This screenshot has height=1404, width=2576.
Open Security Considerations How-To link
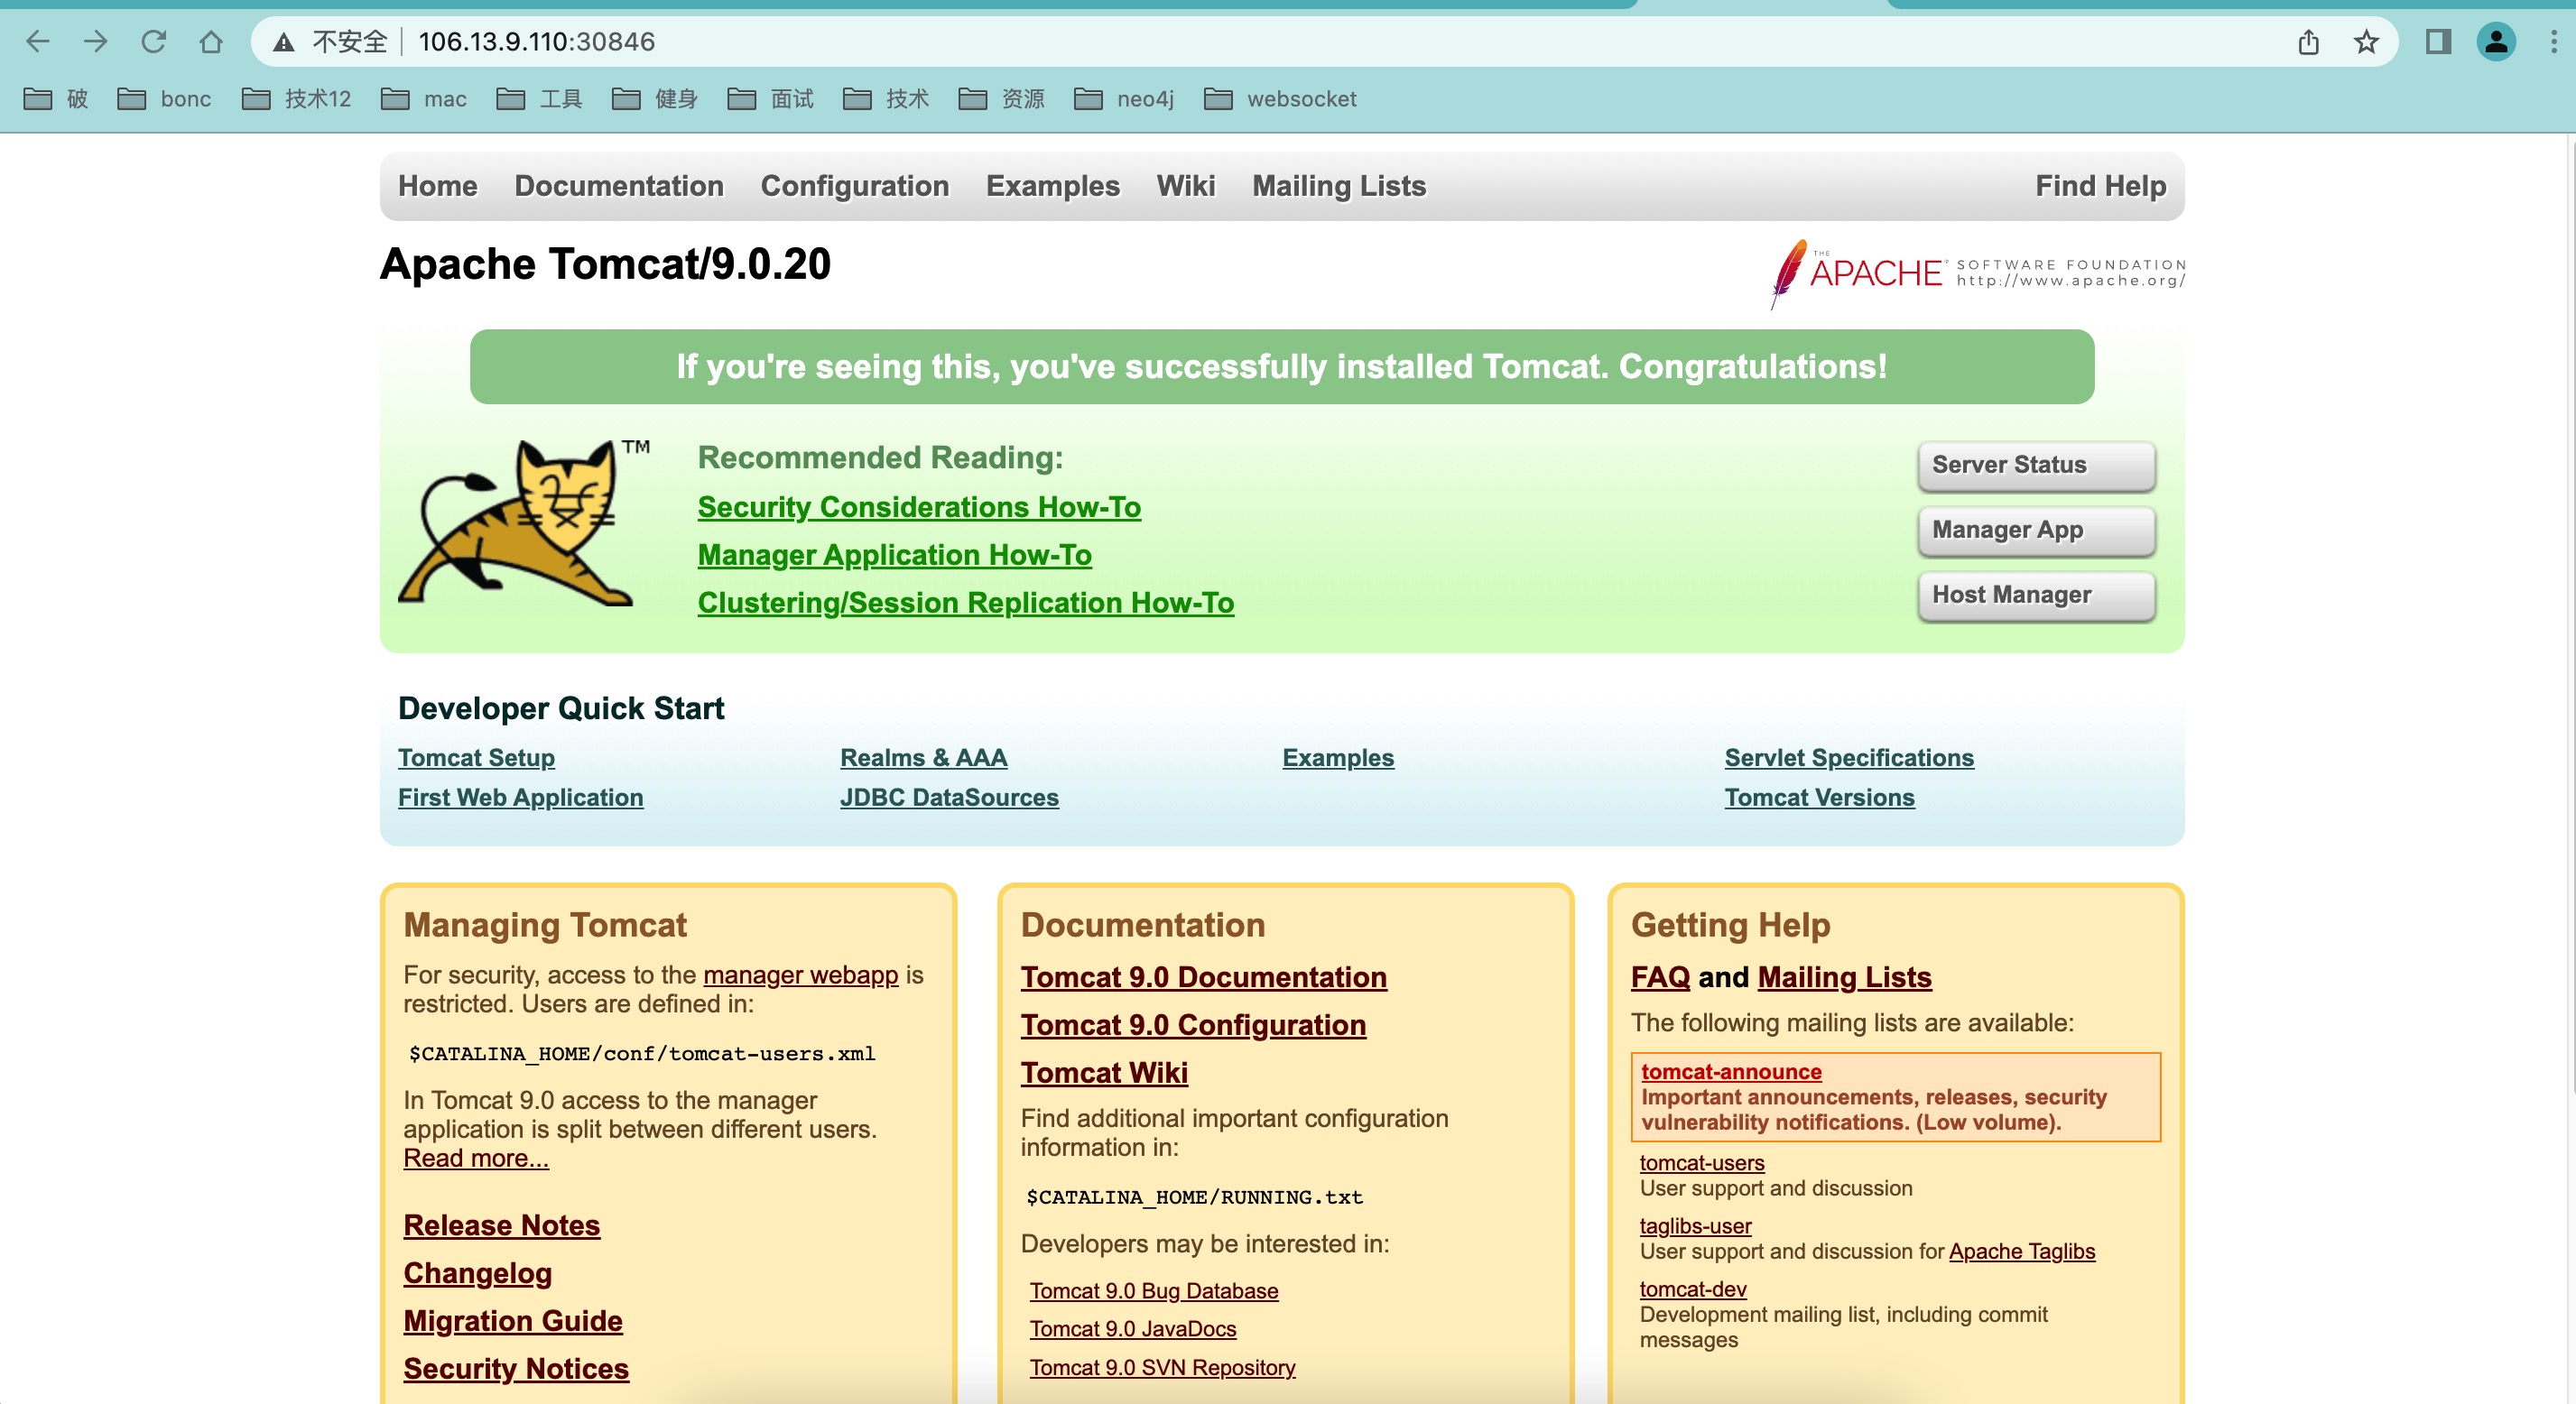tap(919, 507)
